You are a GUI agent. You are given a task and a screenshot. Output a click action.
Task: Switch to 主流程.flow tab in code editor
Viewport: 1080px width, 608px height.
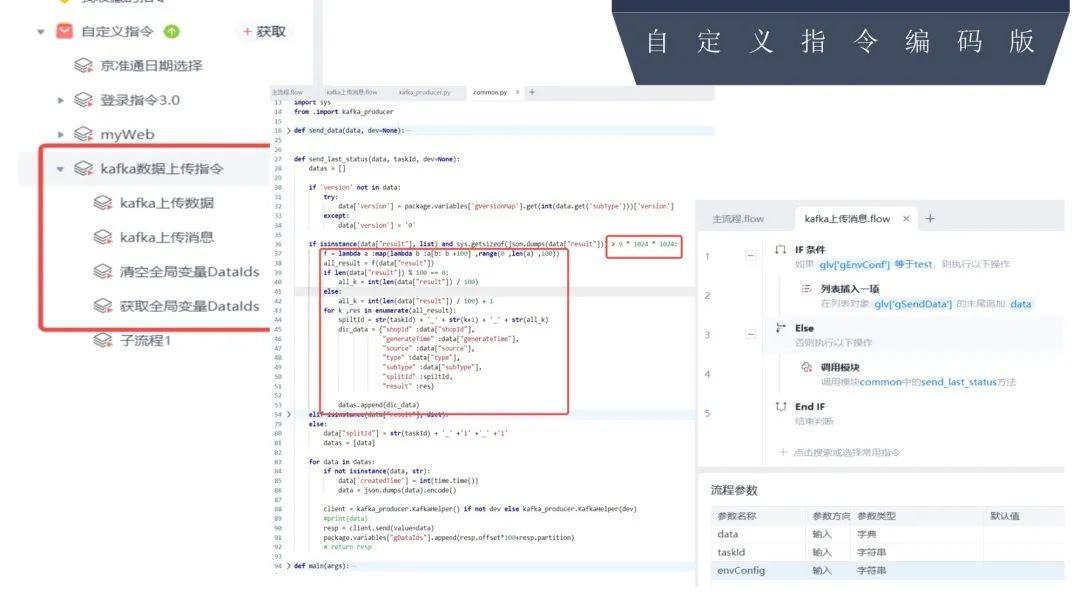(x=287, y=92)
